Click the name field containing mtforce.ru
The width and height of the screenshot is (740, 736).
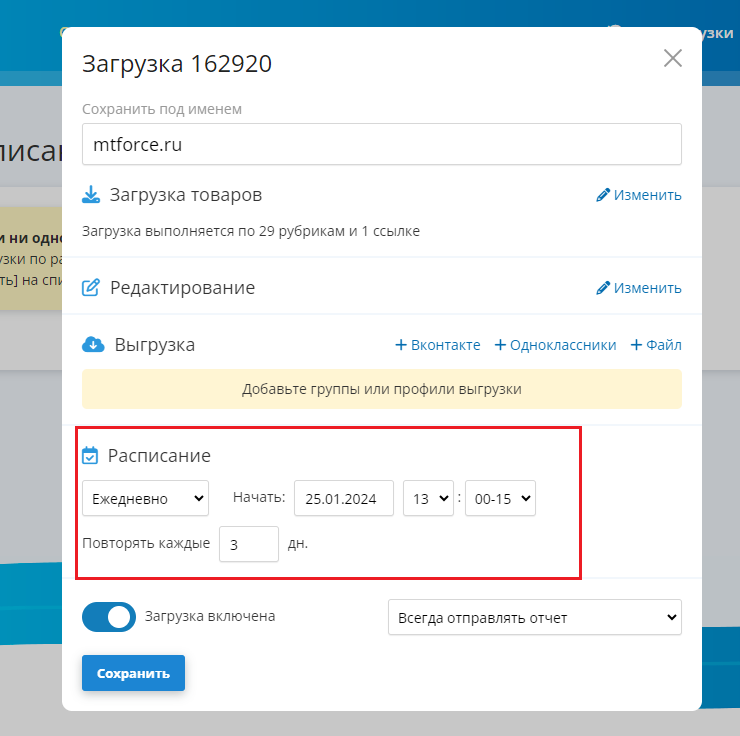click(x=381, y=144)
